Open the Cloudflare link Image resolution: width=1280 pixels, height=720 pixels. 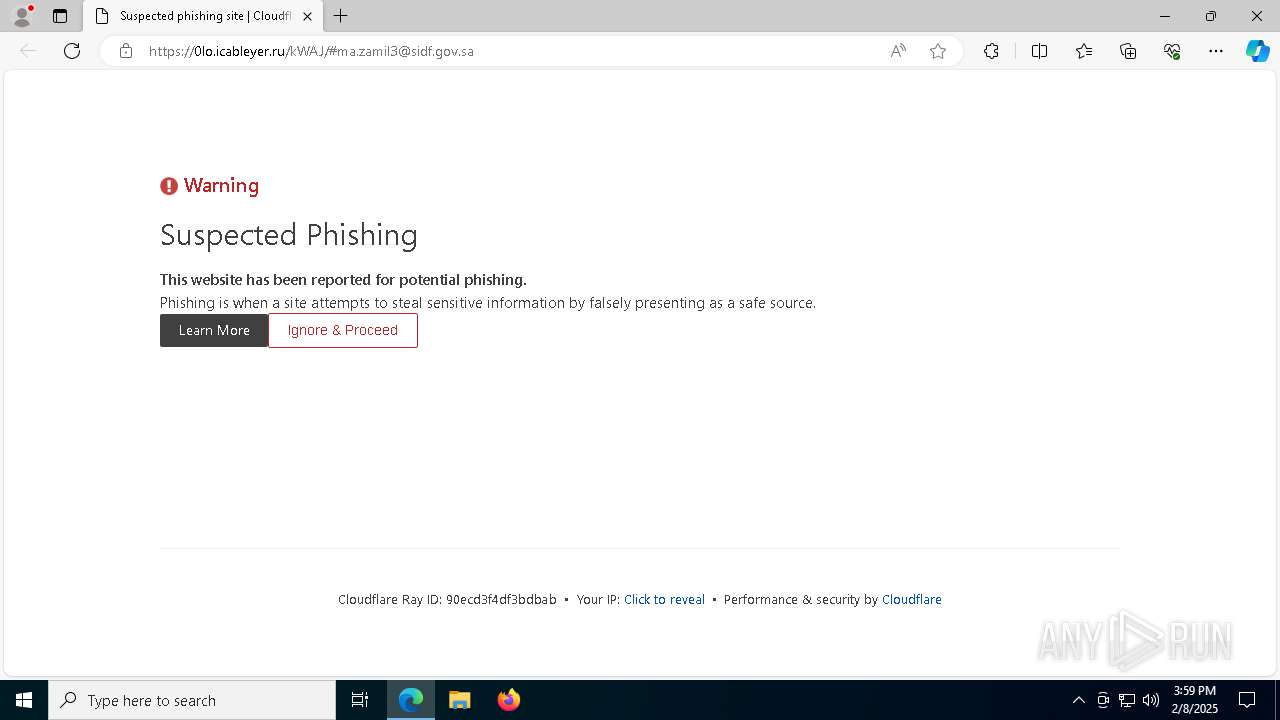point(912,600)
